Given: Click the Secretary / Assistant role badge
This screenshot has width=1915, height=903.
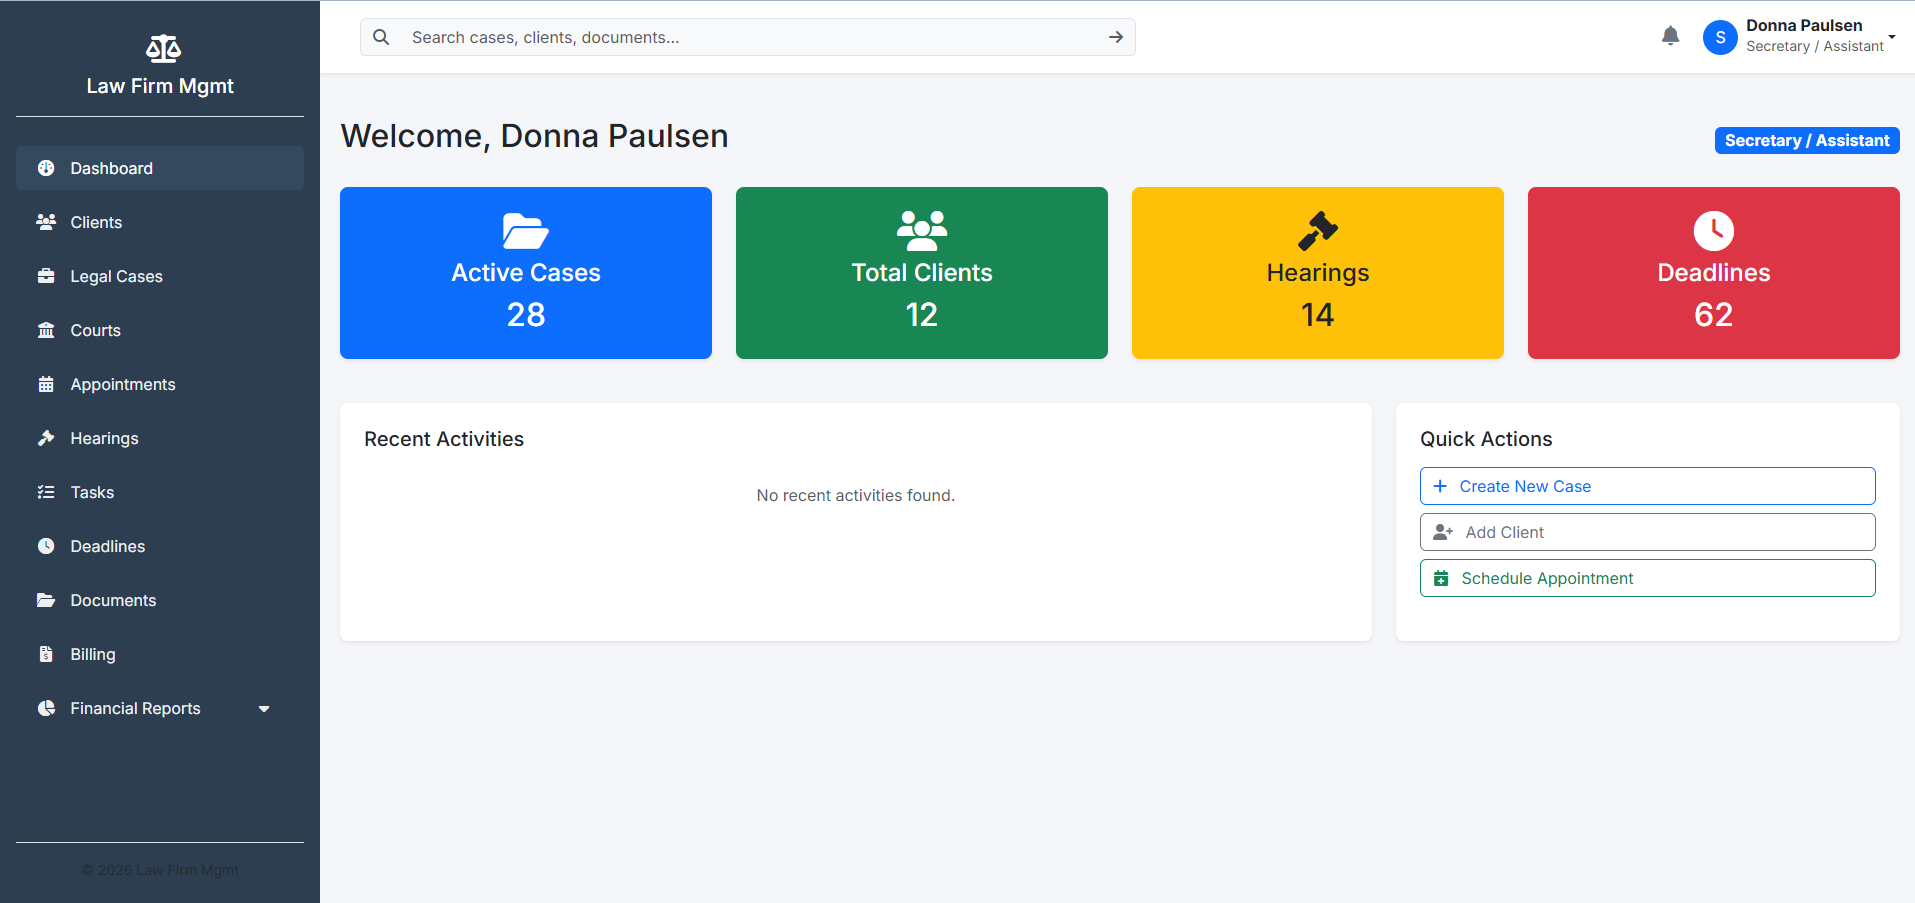Looking at the screenshot, I should (1807, 140).
